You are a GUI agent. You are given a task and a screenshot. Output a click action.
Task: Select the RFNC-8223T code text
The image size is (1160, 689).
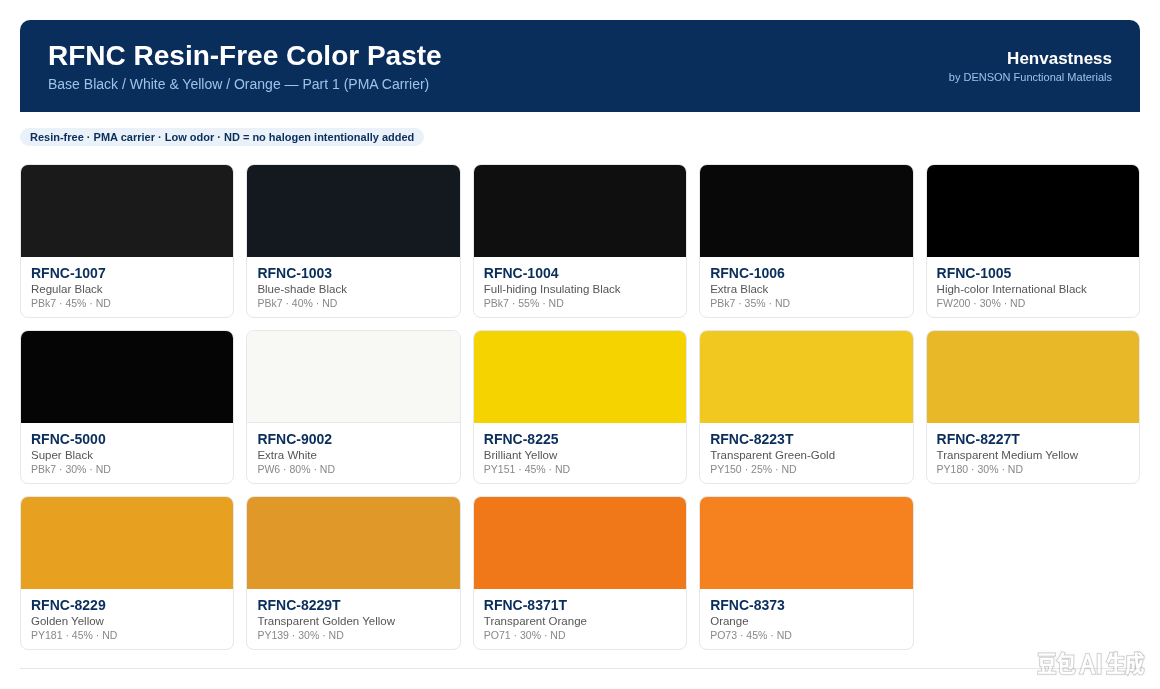point(752,439)
